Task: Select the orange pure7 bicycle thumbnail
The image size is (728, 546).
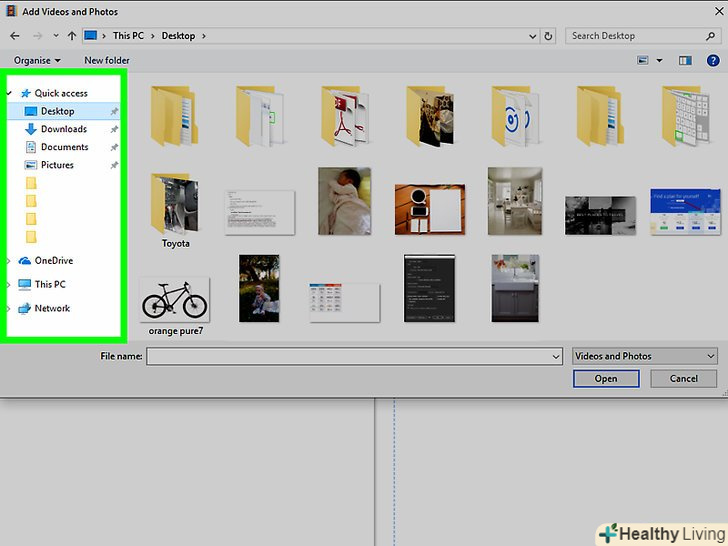Action: pyautogui.click(x=175, y=299)
